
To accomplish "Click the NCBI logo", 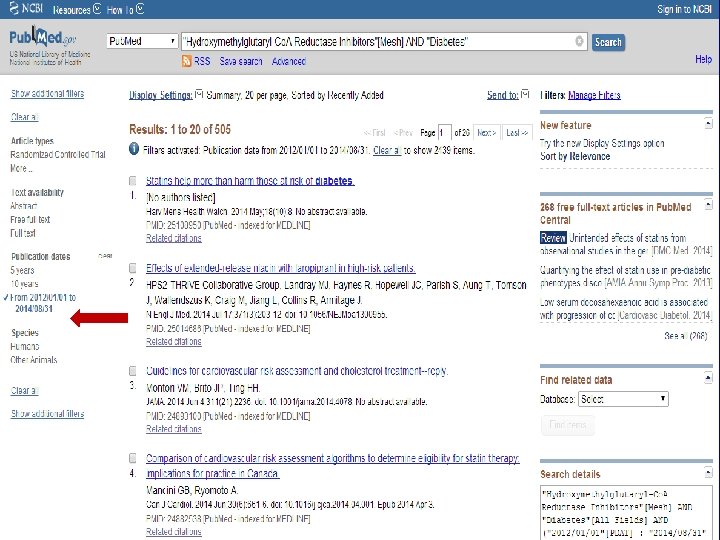I will click(x=26, y=8).
